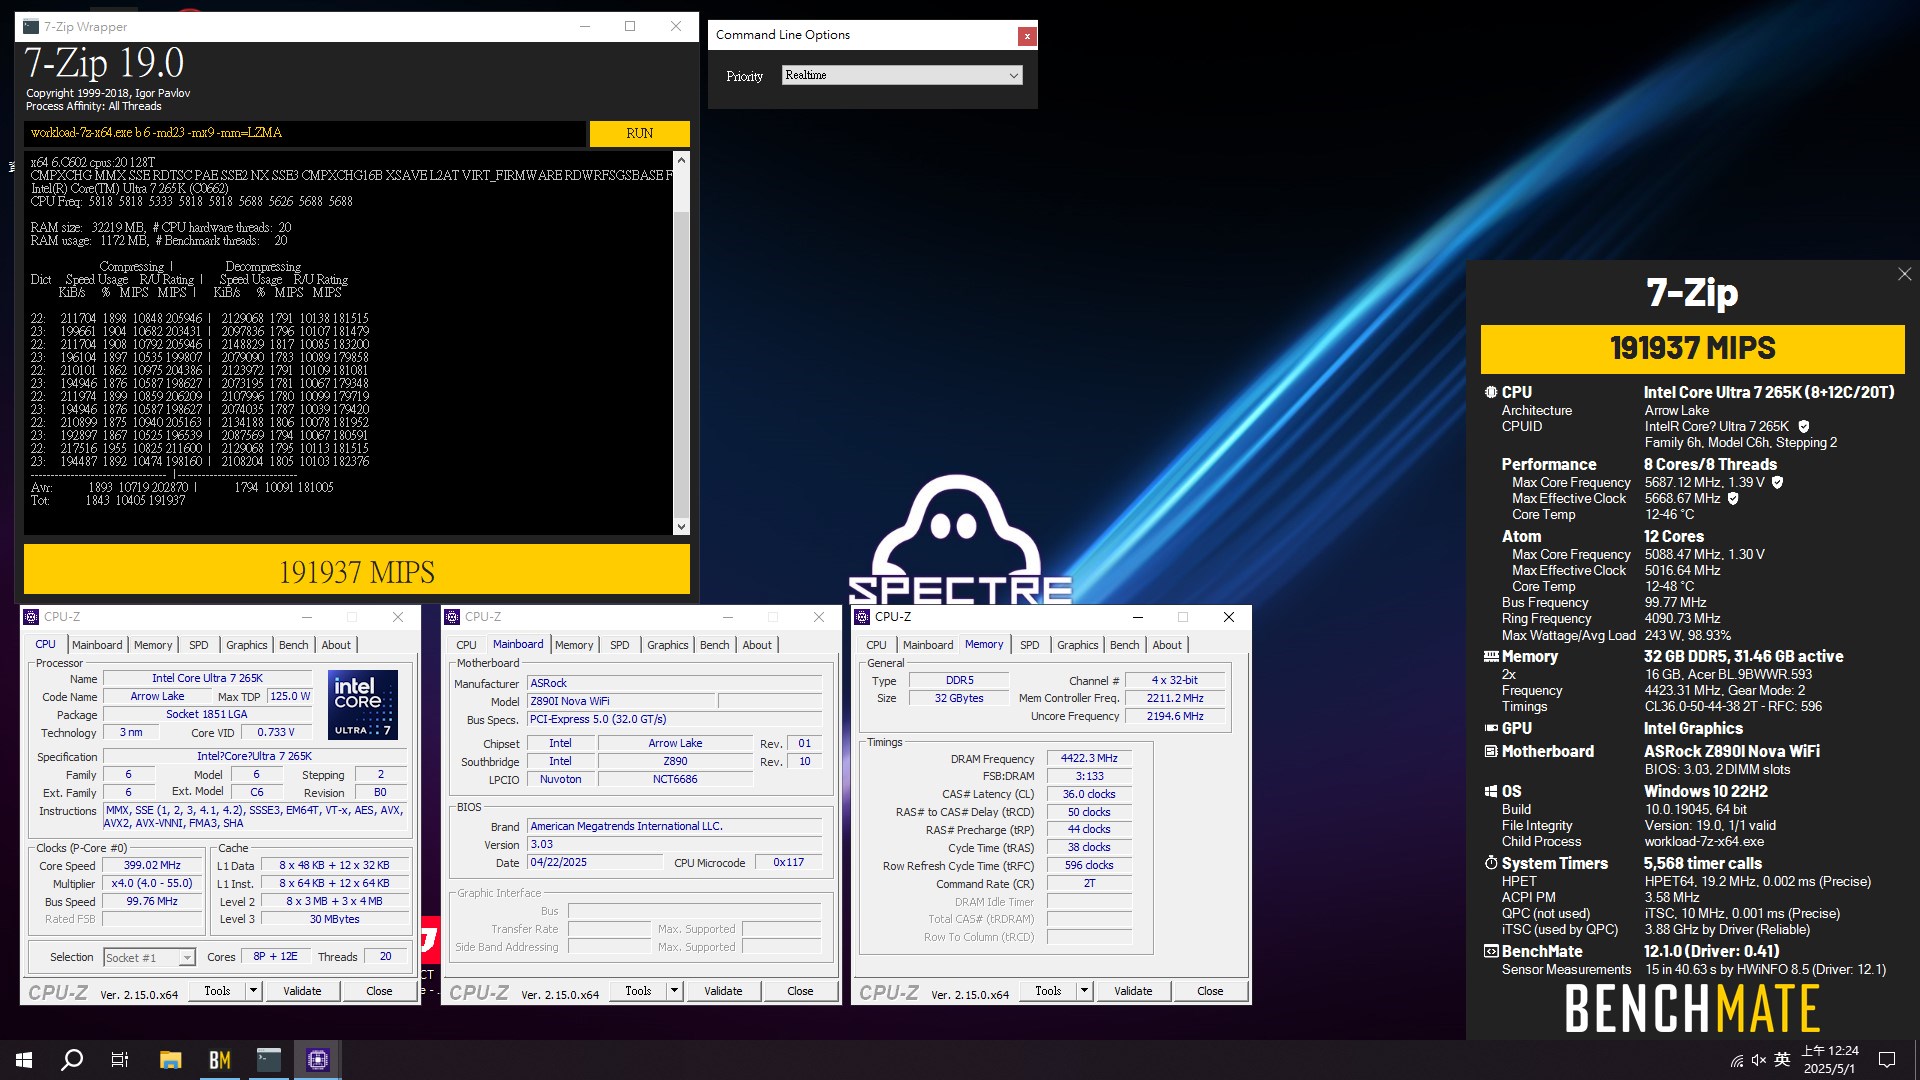Click the 7-Zip output scrollbar up arrow
This screenshot has height=1080, width=1920.
pyautogui.click(x=681, y=160)
